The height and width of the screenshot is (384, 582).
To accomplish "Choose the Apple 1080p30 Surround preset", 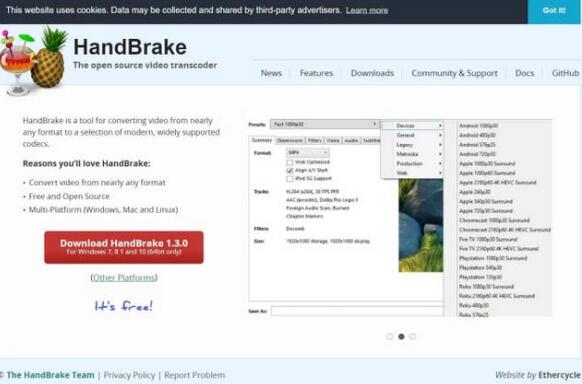I will 487,164.
